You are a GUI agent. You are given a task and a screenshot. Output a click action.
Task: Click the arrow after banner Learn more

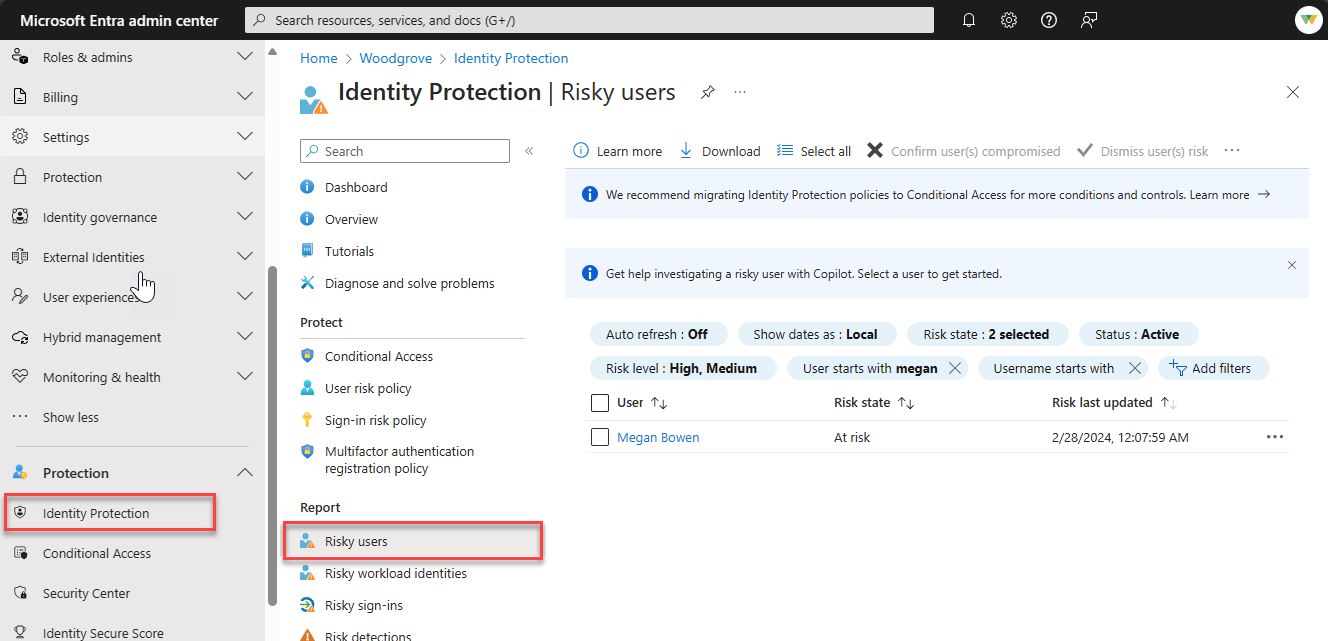click(1264, 195)
